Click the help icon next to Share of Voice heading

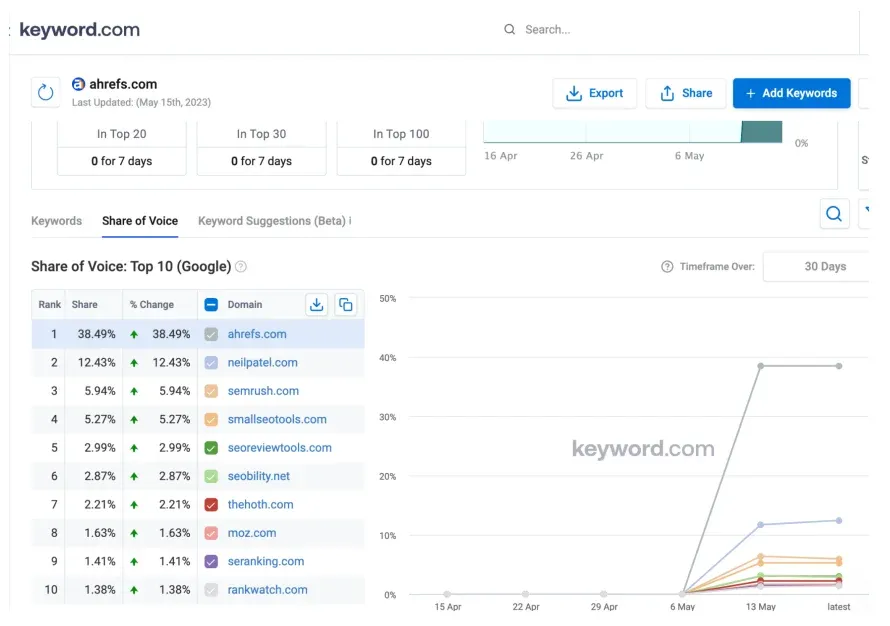pyautogui.click(x=241, y=266)
